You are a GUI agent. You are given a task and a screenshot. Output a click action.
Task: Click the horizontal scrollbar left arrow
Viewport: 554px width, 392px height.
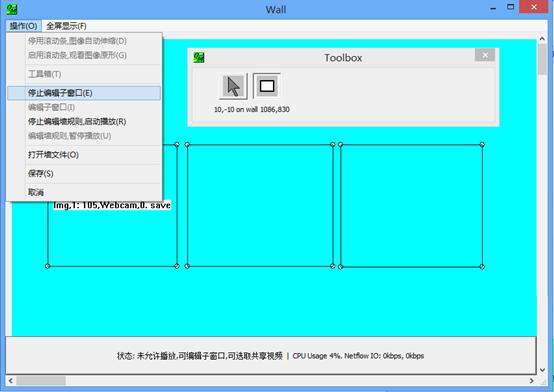(x=11, y=381)
